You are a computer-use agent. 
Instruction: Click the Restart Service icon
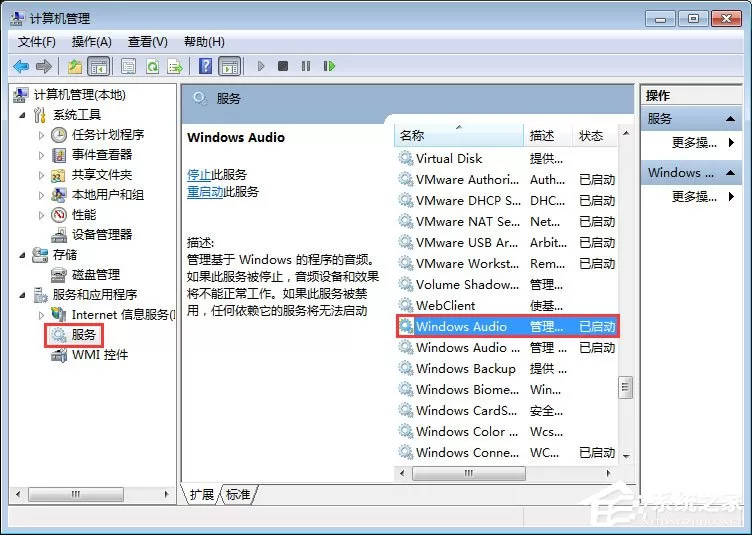click(329, 66)
